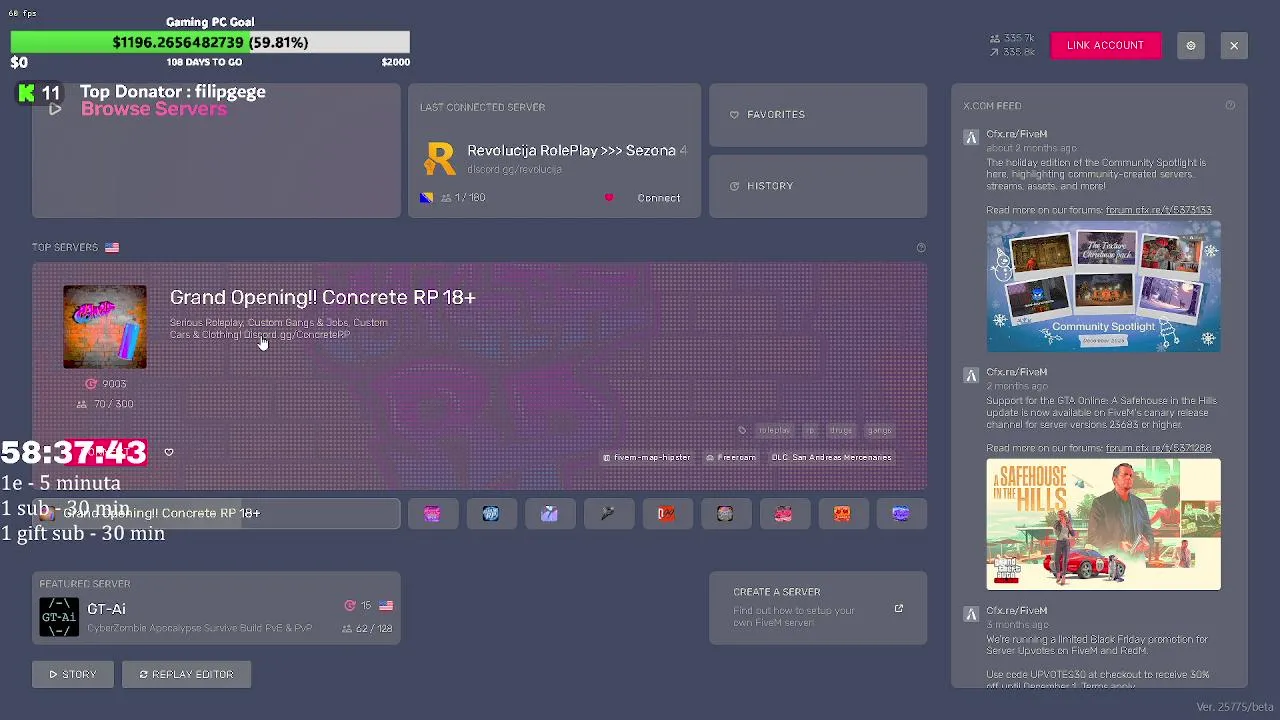Click the gangs tag
Image resolution: width=1280 pixels, height=720 pixels.
coord(879,430)
